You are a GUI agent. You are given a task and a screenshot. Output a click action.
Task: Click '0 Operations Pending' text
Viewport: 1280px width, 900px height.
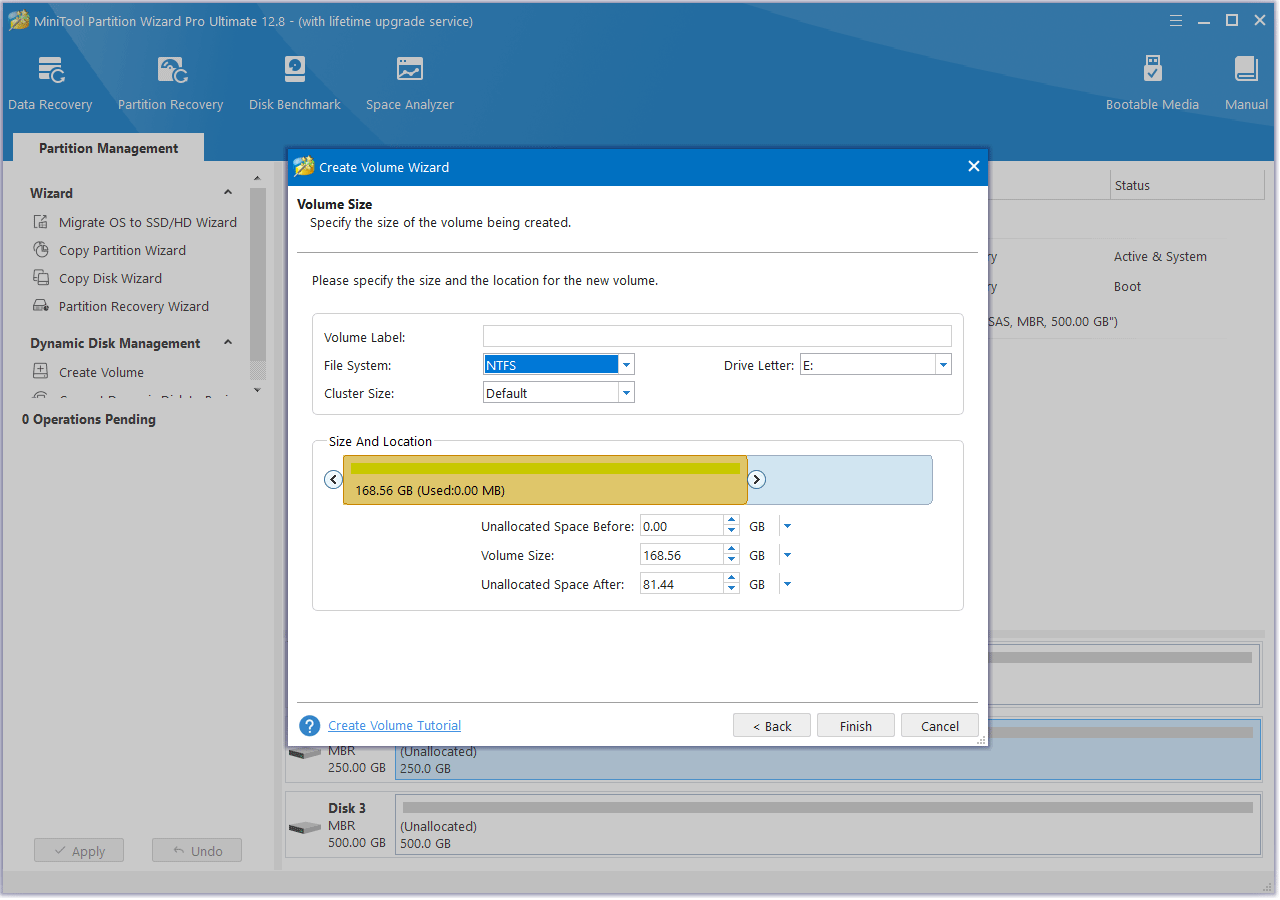click(89, 419)
